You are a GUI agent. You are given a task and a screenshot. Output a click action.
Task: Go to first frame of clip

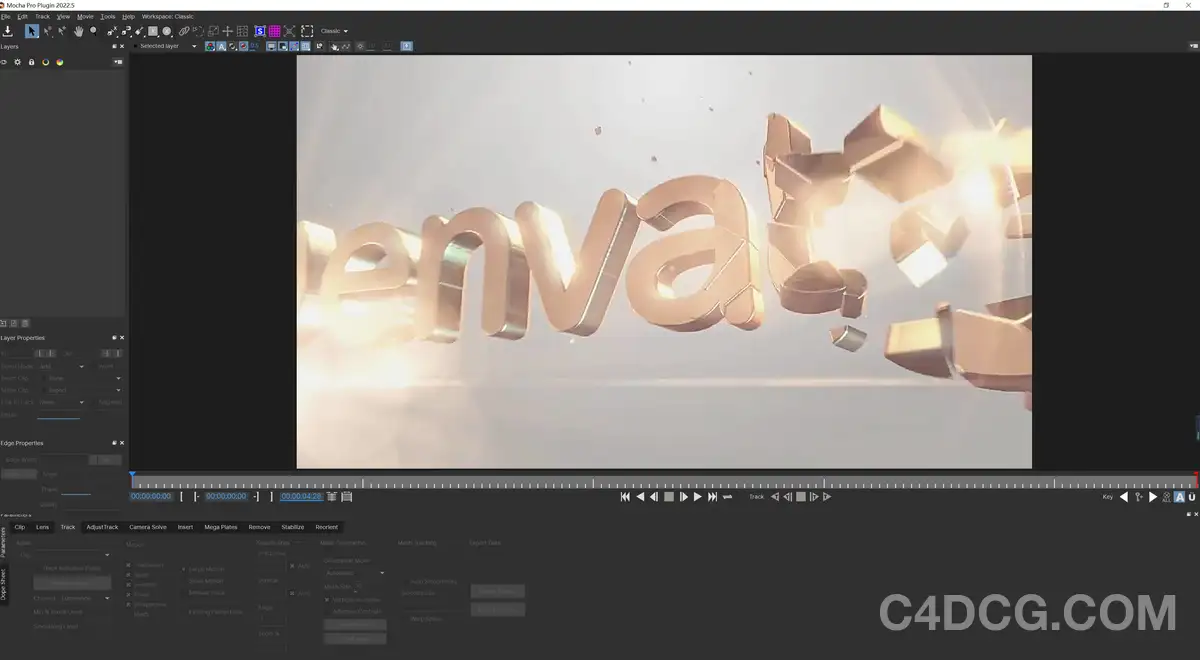[x=625, y=496]
